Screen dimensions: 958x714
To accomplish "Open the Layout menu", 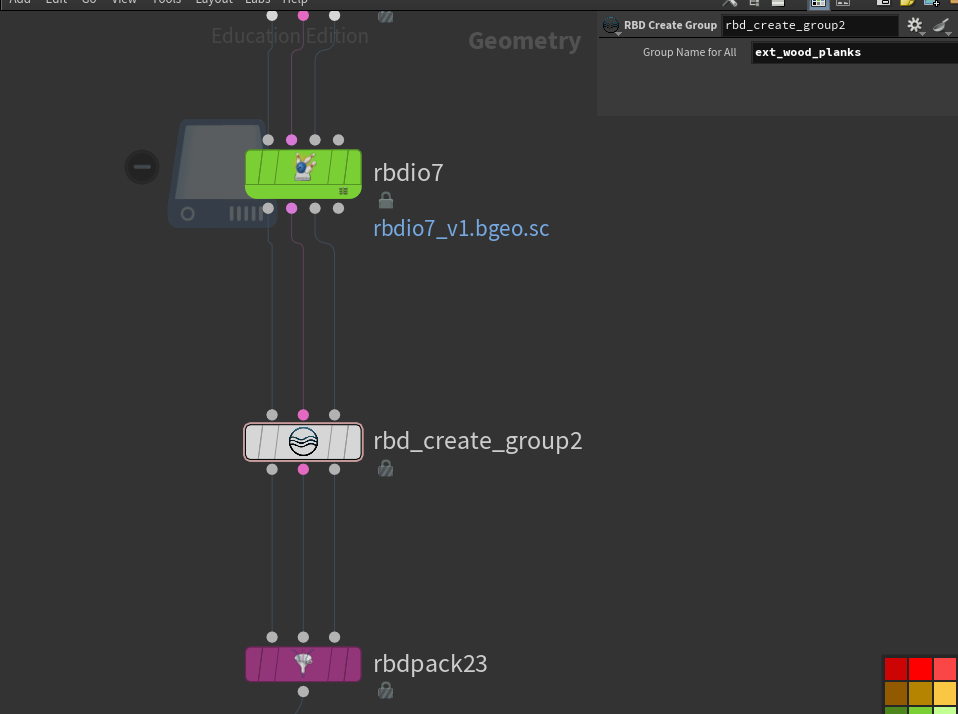I will (212, 3).
